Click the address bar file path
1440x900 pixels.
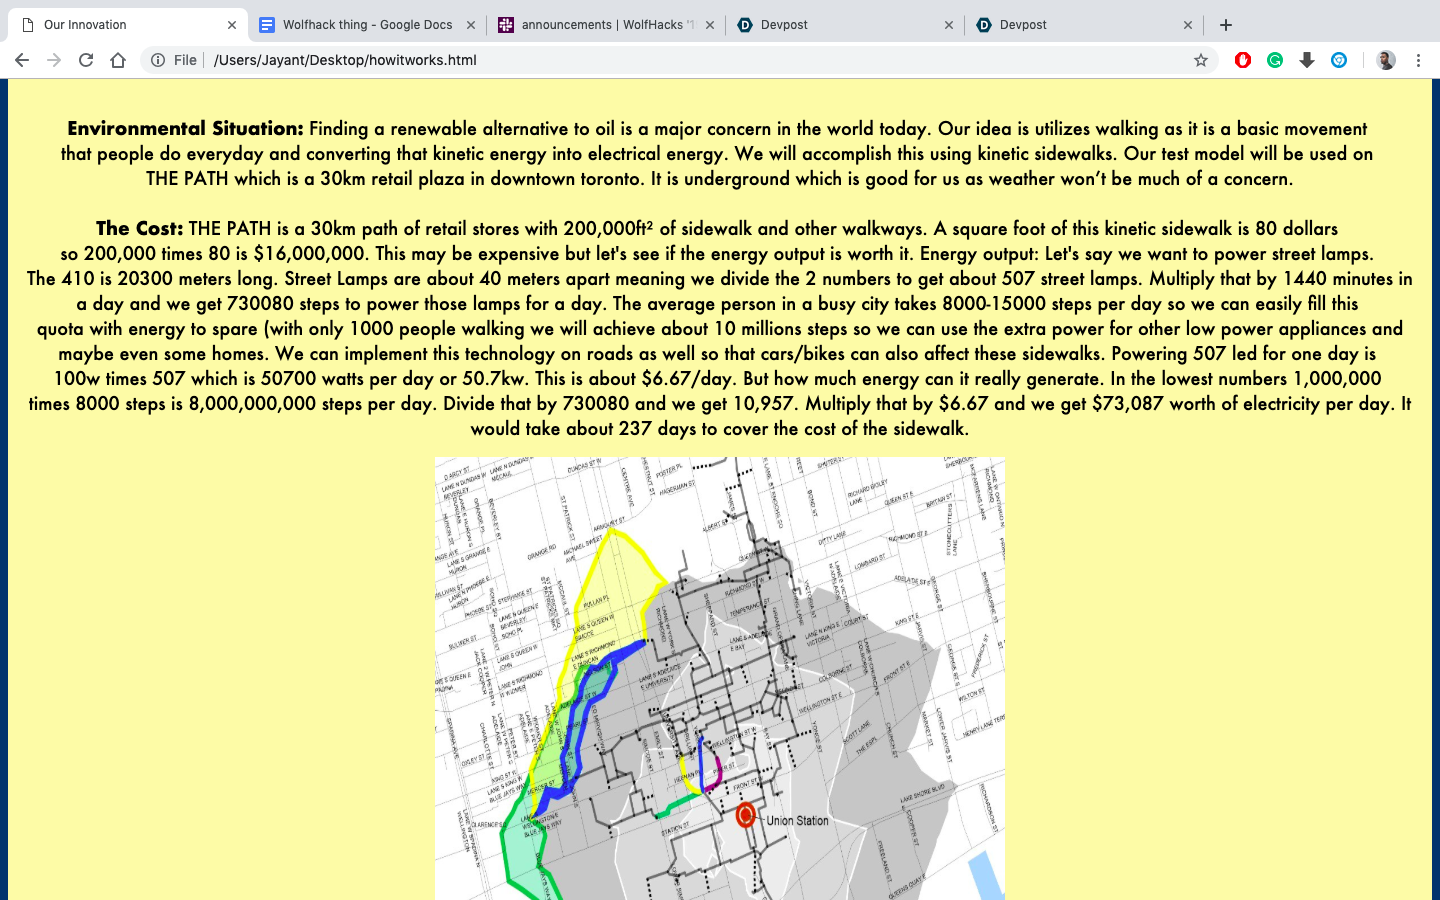pos(345,60)
